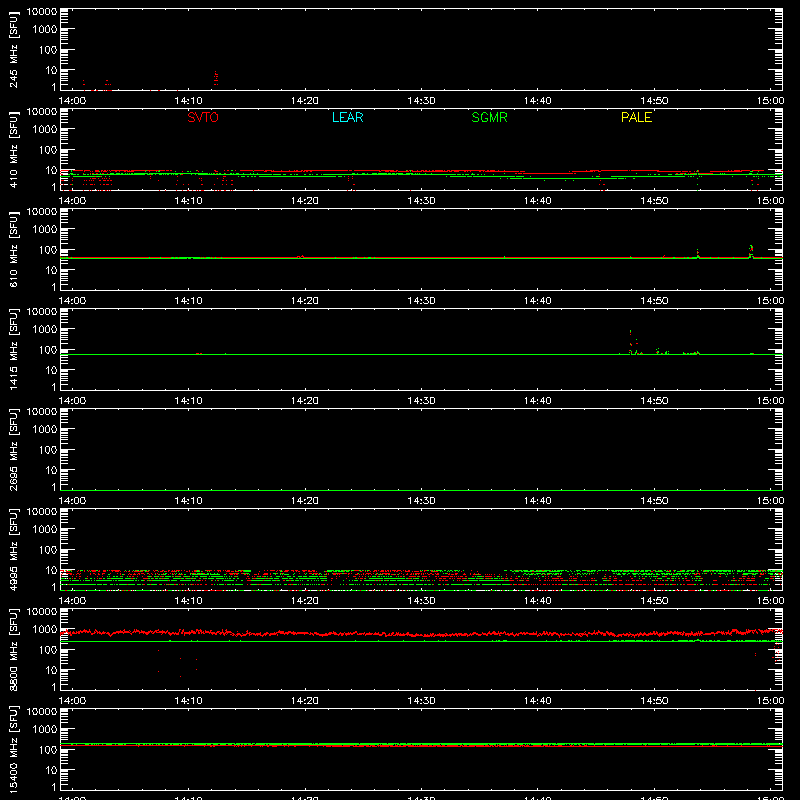This screenshot has width=800, height=800.
Task: Click the 1000 y-axis label of the 2695 MHz panel
Action: pos(45,430)
